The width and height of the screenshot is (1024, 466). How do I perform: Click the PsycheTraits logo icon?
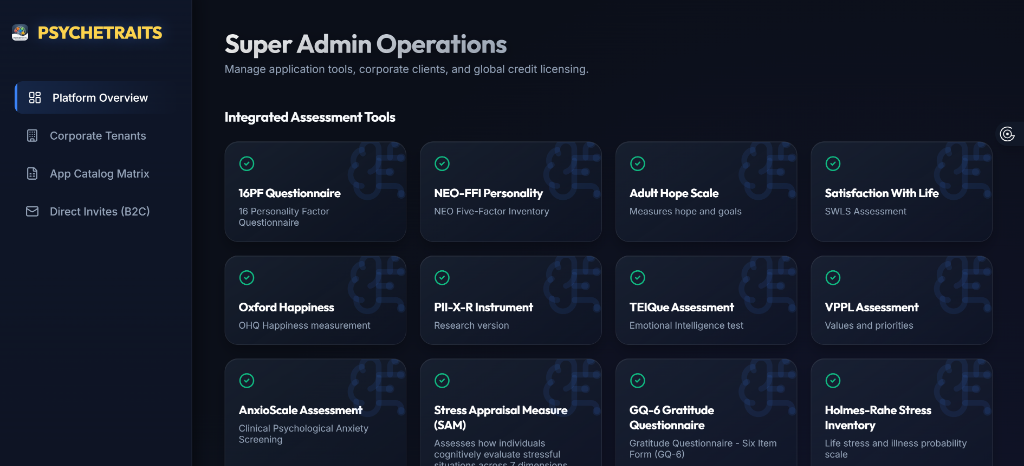click(20, 33)
